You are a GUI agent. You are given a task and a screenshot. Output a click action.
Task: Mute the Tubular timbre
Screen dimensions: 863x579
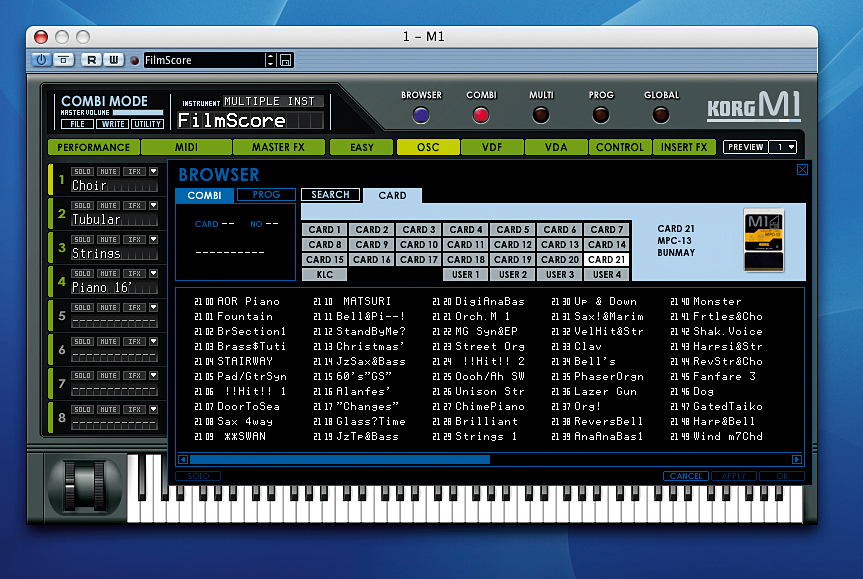click(x=108, y=206)
